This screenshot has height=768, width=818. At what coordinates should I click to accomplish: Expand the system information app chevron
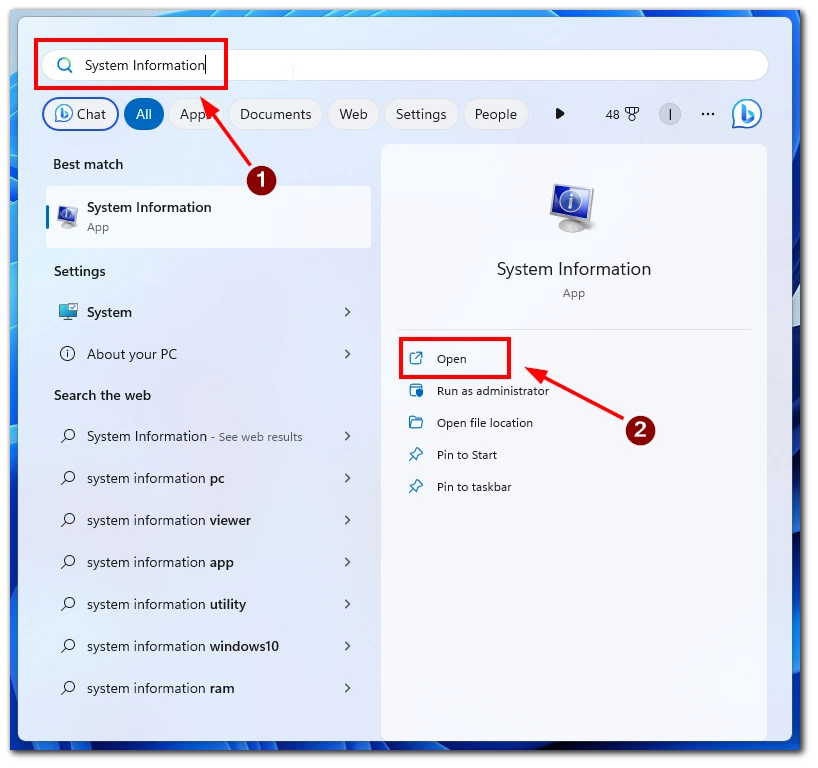click(x=347, y=562)
